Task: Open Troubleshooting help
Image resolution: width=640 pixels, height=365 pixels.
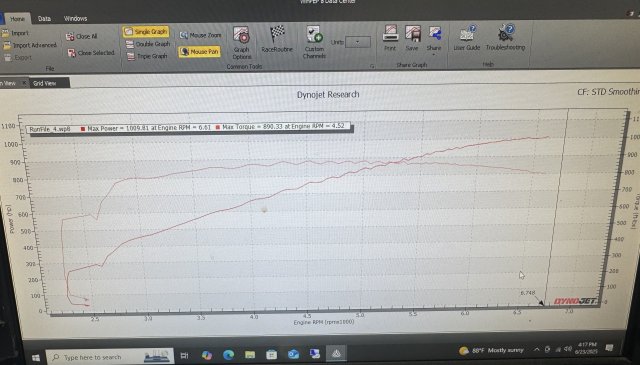Action: tap(505, 38)
